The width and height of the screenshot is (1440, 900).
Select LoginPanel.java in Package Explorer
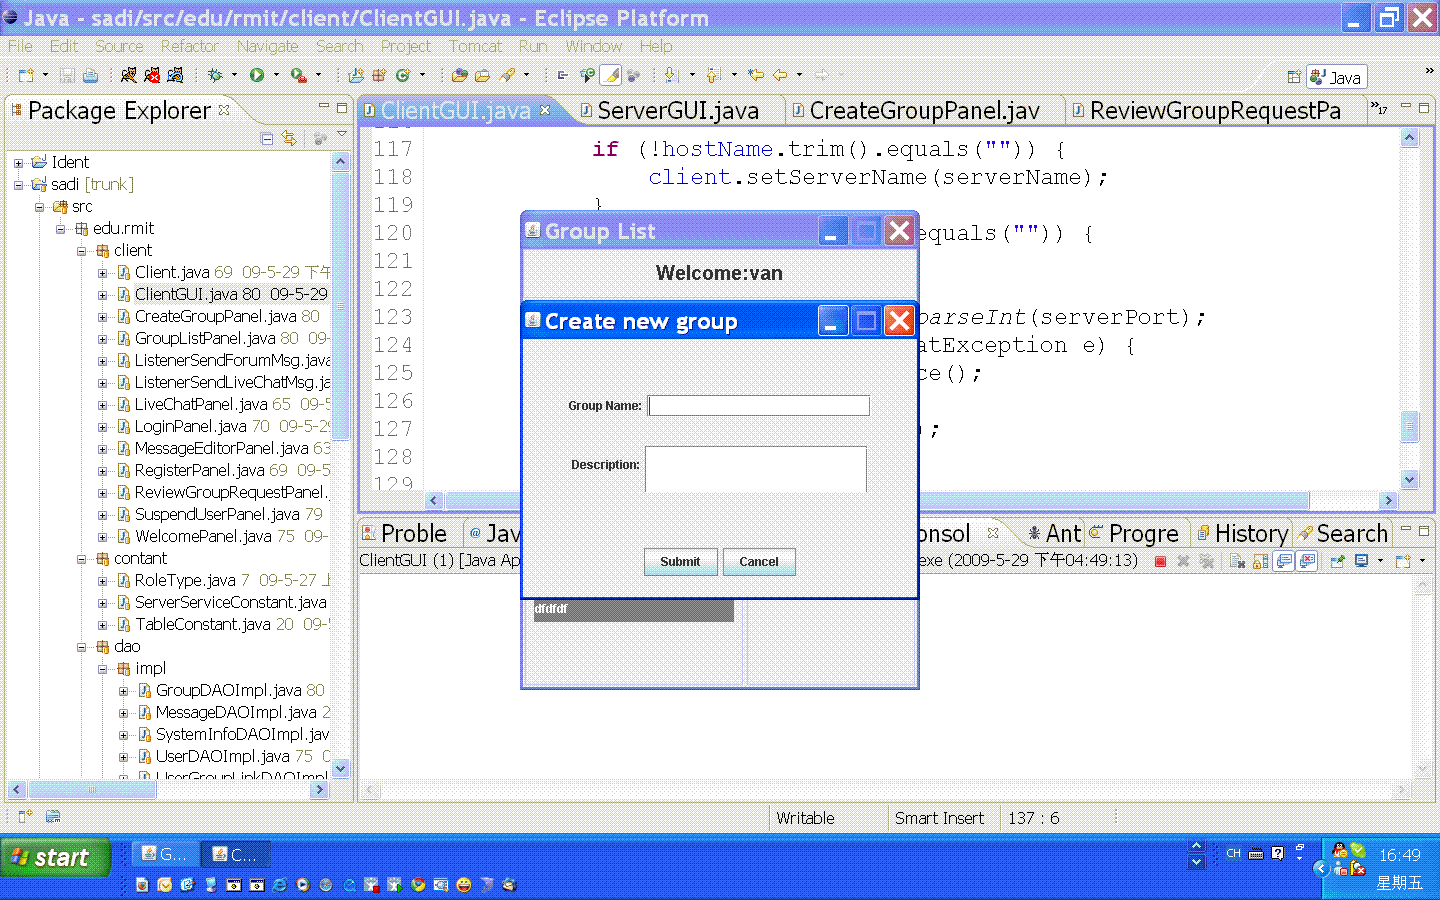pos(224,427)
